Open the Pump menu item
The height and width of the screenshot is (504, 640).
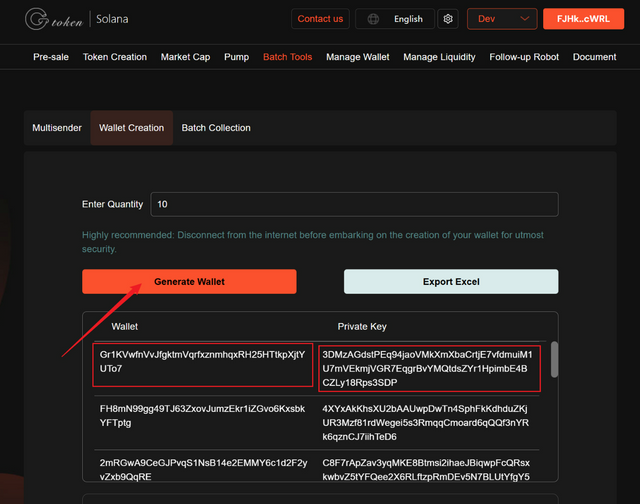click(x=236, y=57)
